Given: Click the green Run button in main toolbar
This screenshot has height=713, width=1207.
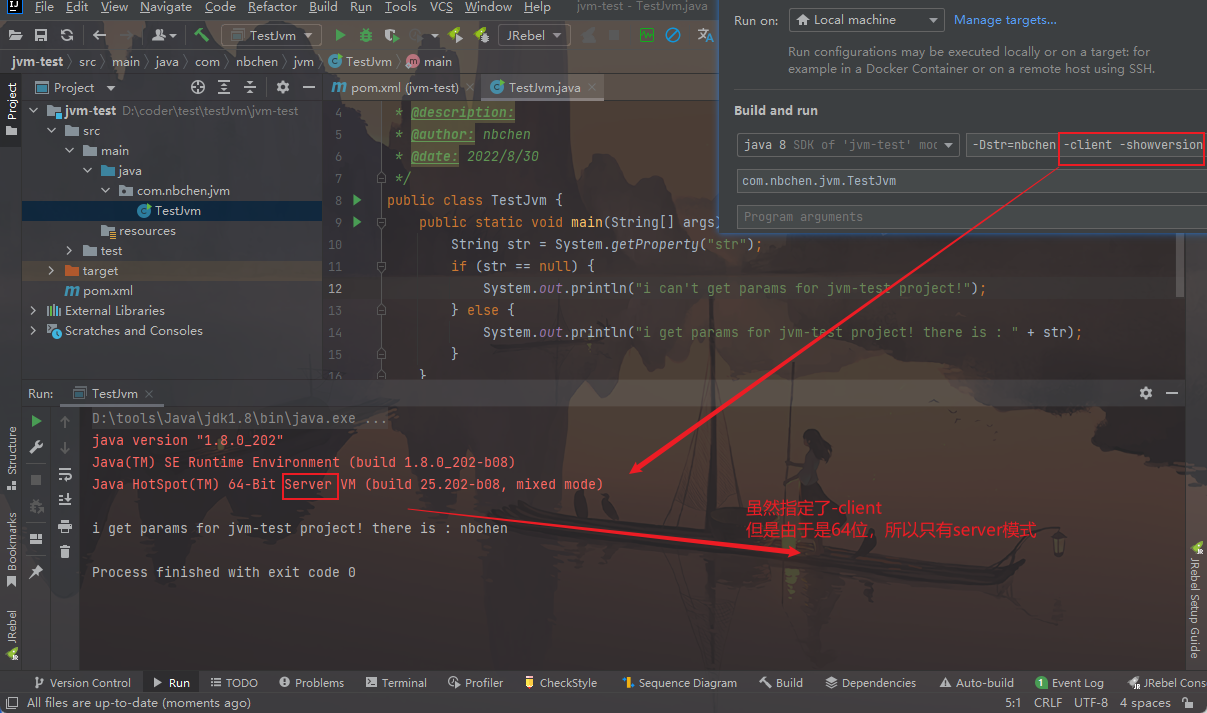Looking at the screenshot, I should click(x=340, y=35).
